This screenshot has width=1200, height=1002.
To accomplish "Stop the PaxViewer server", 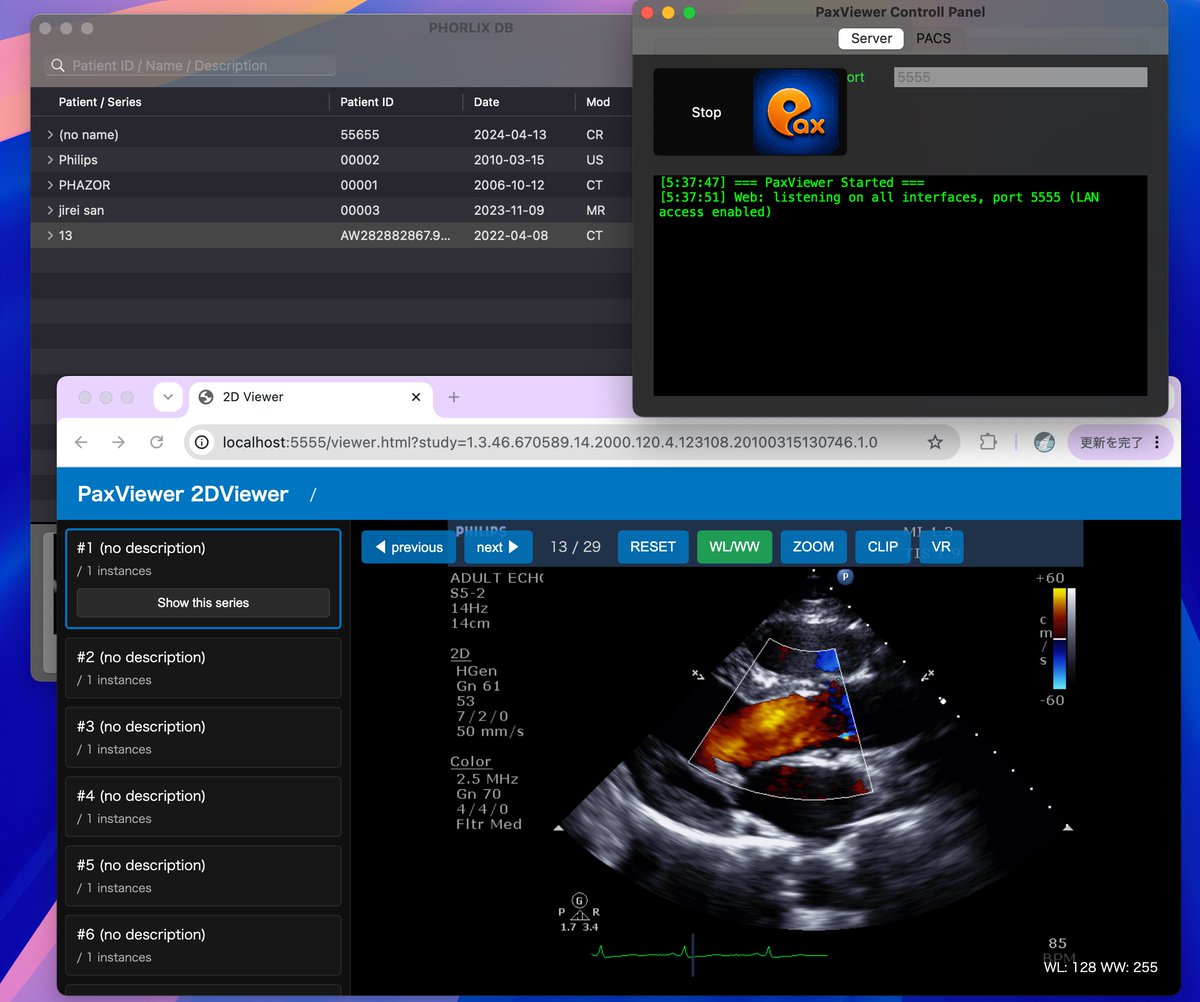I will click(706, 112).
